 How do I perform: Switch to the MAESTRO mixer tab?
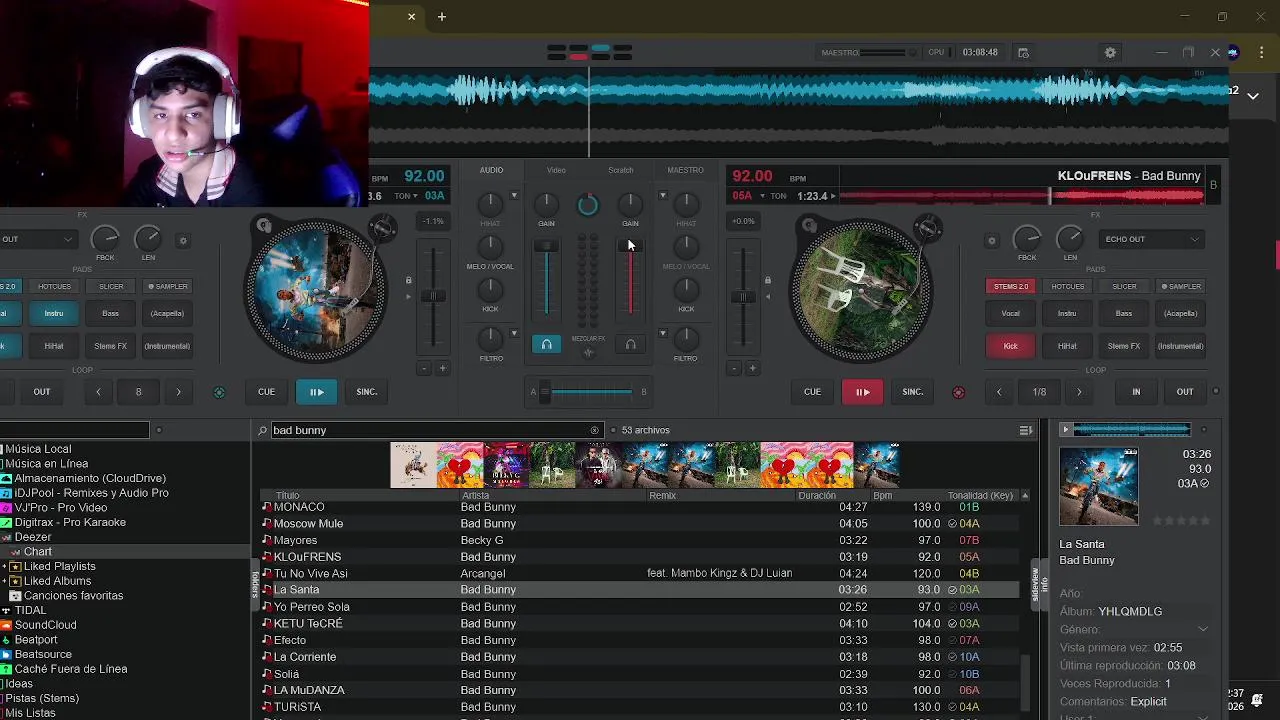click(685, 170)
